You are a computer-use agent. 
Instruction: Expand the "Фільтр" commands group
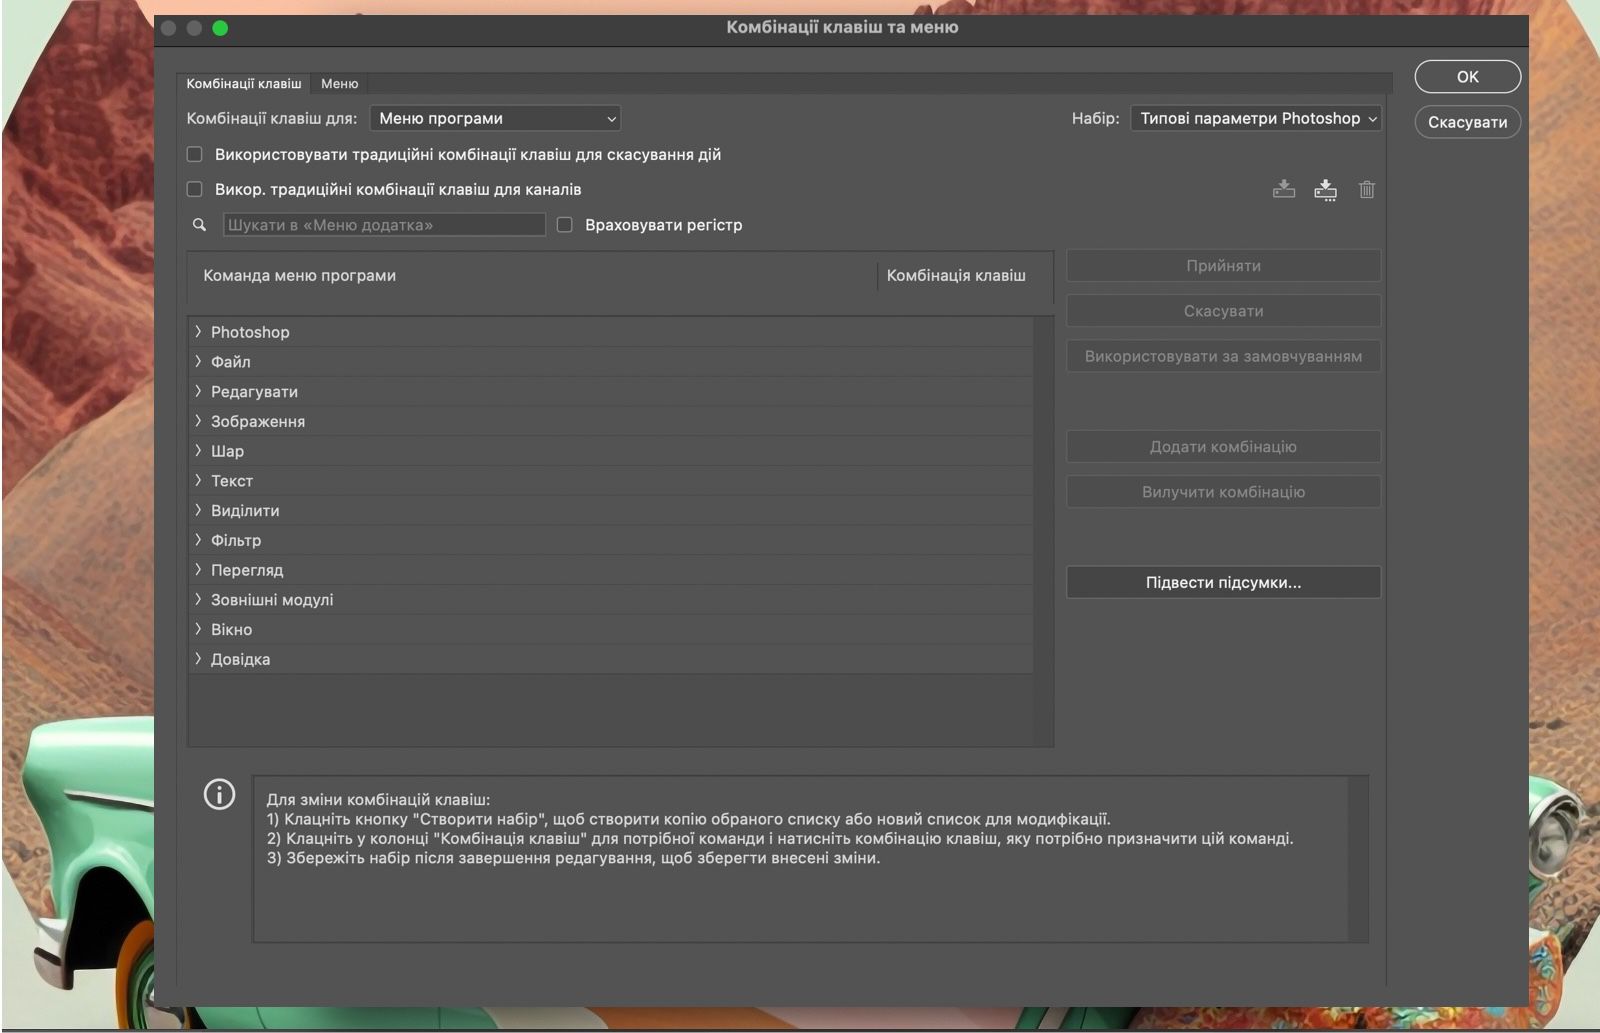[198, 540]
